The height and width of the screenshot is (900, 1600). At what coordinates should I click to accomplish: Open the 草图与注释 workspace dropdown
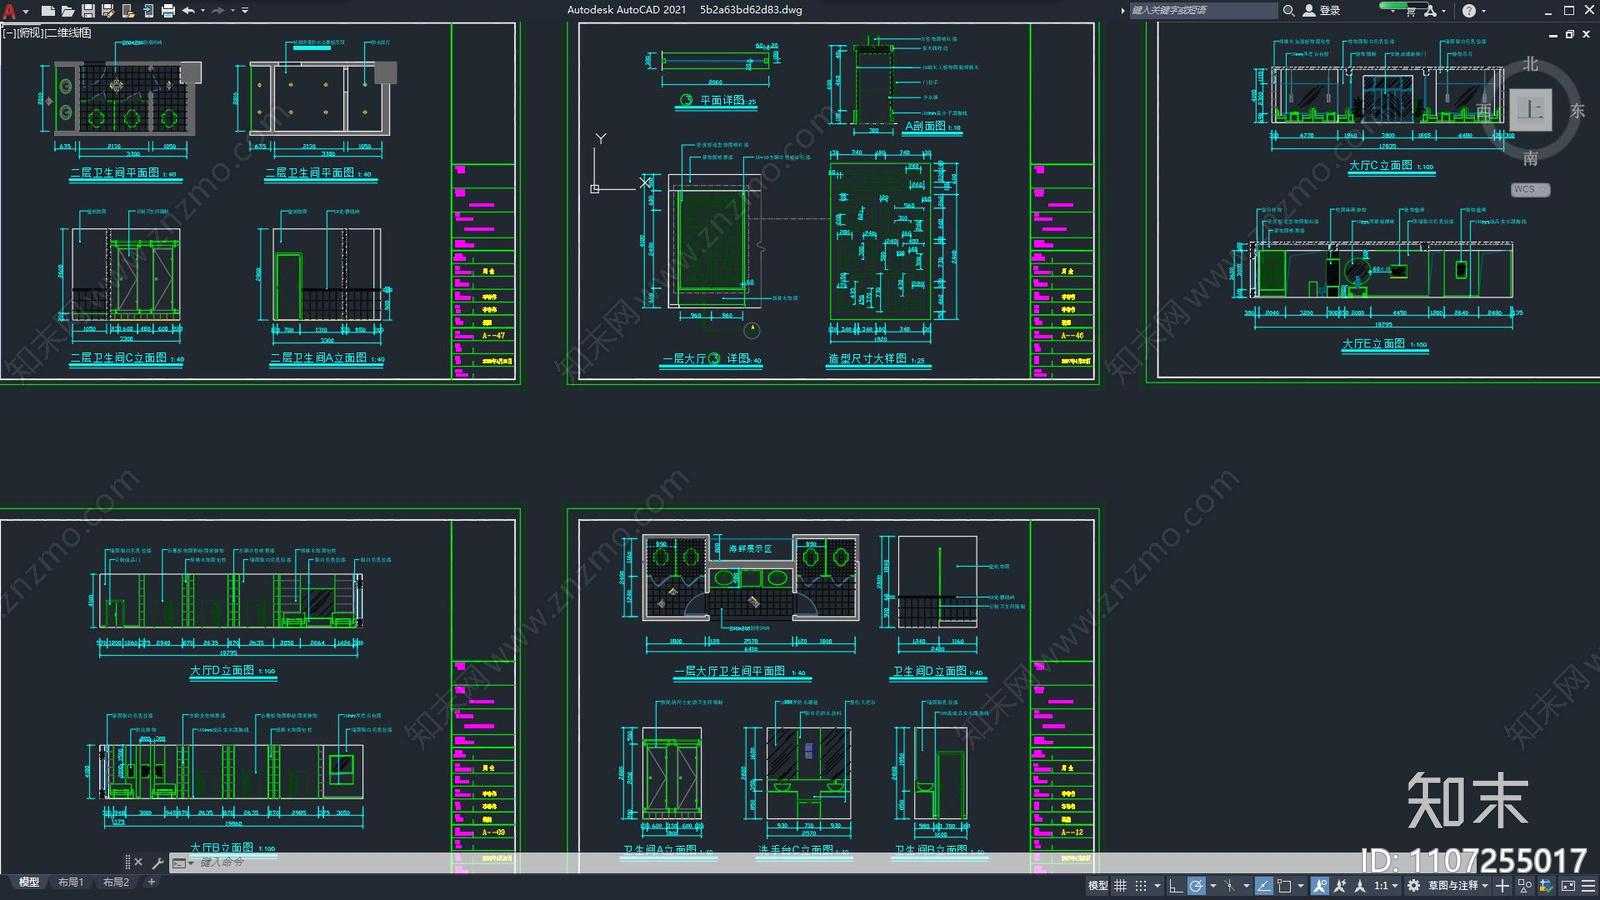pyautogui.click(x=1458, y=885)
